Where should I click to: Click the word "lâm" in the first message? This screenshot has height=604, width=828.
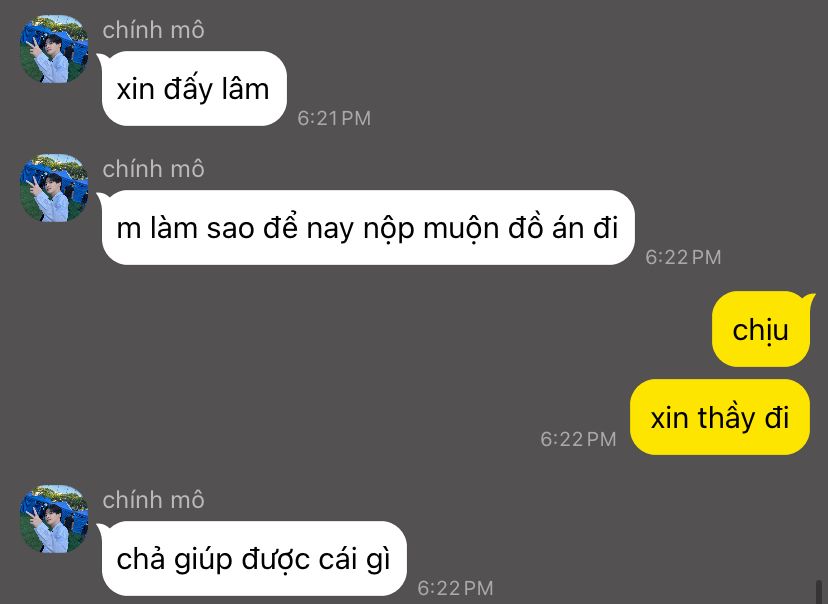[x=246, y=88]
